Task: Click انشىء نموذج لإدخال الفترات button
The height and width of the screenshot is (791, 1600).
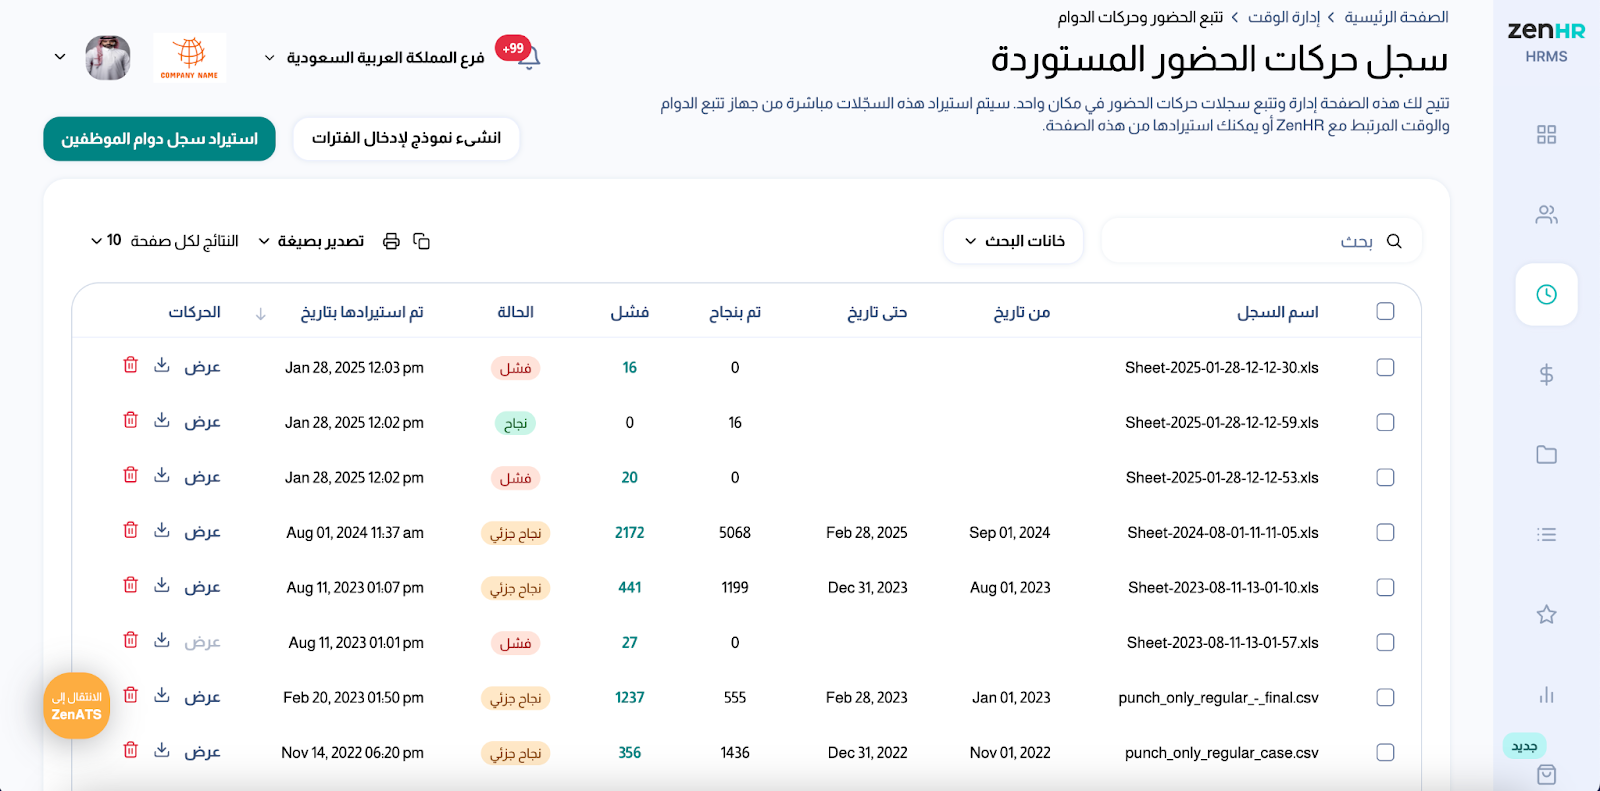Action: click(x=406, y=138)
